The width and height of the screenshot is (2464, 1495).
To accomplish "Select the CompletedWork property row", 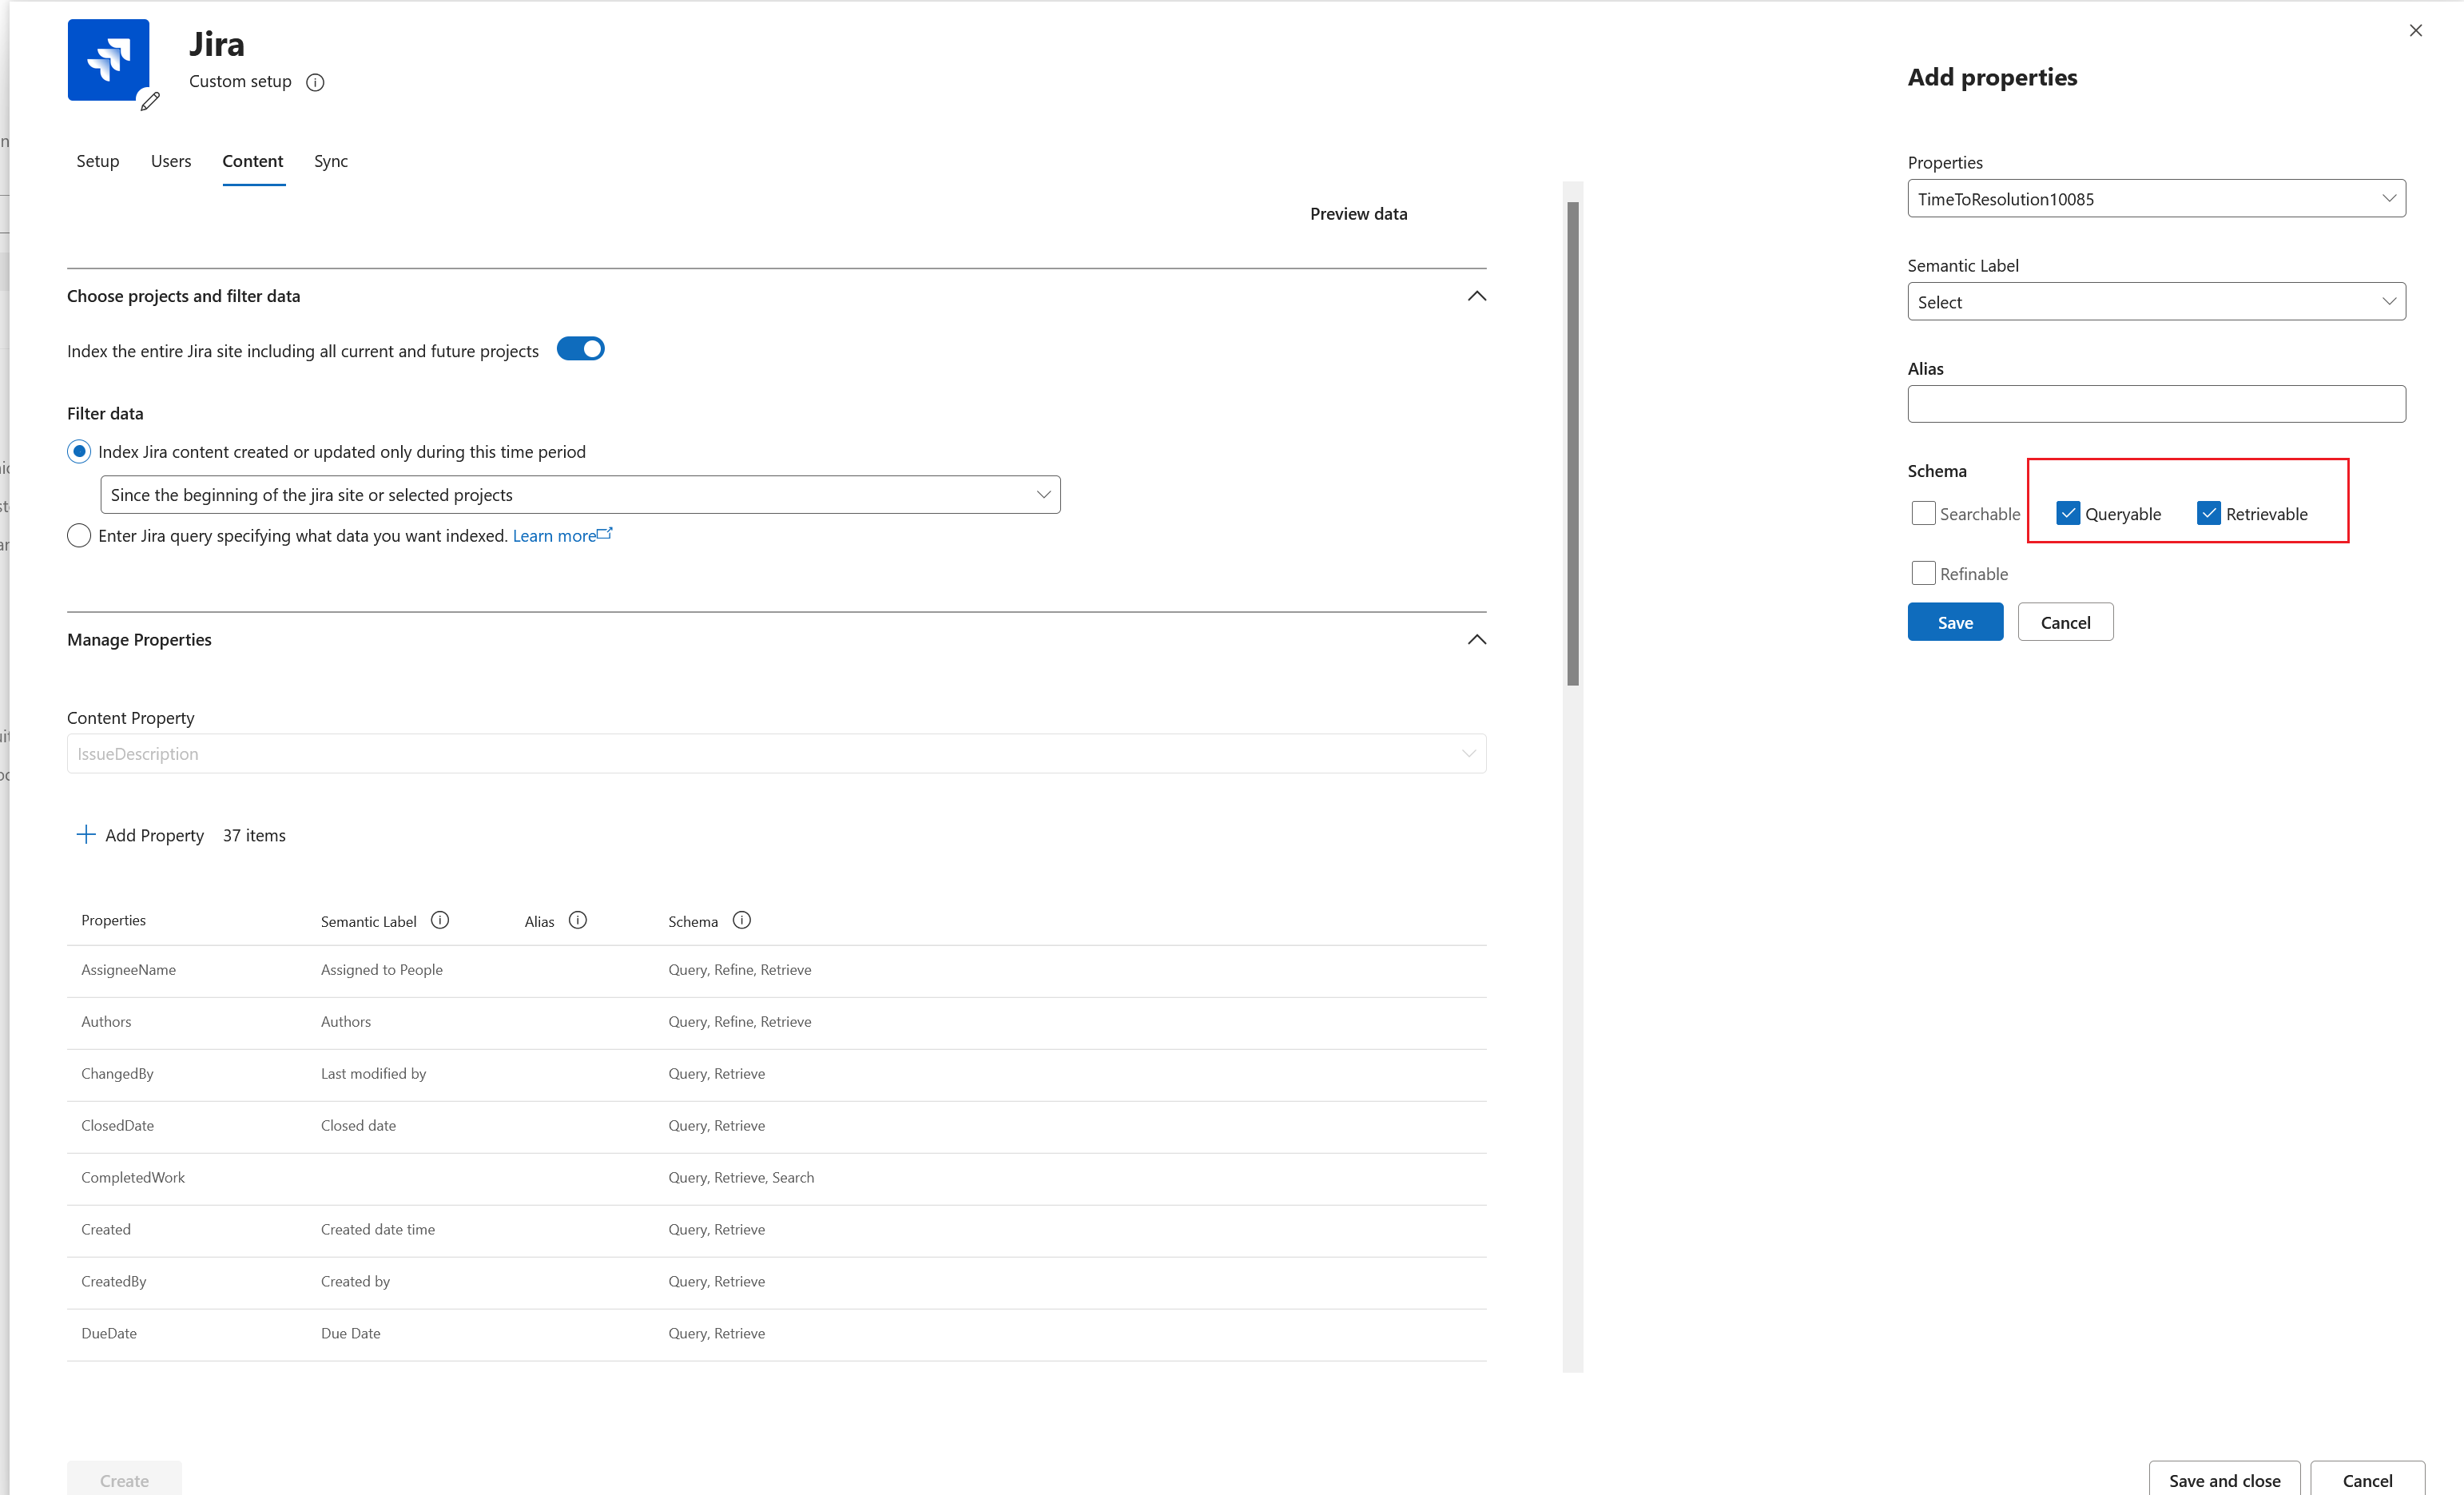I will (776, 1178).
